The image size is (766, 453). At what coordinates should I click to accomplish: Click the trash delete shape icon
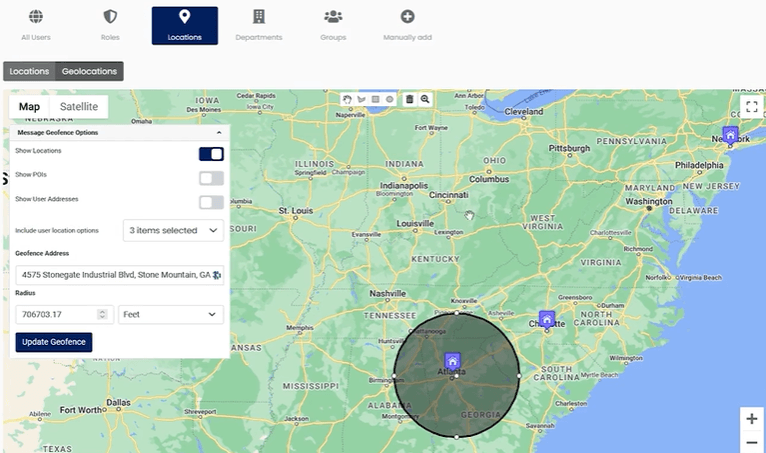click(x=409, y=99)
